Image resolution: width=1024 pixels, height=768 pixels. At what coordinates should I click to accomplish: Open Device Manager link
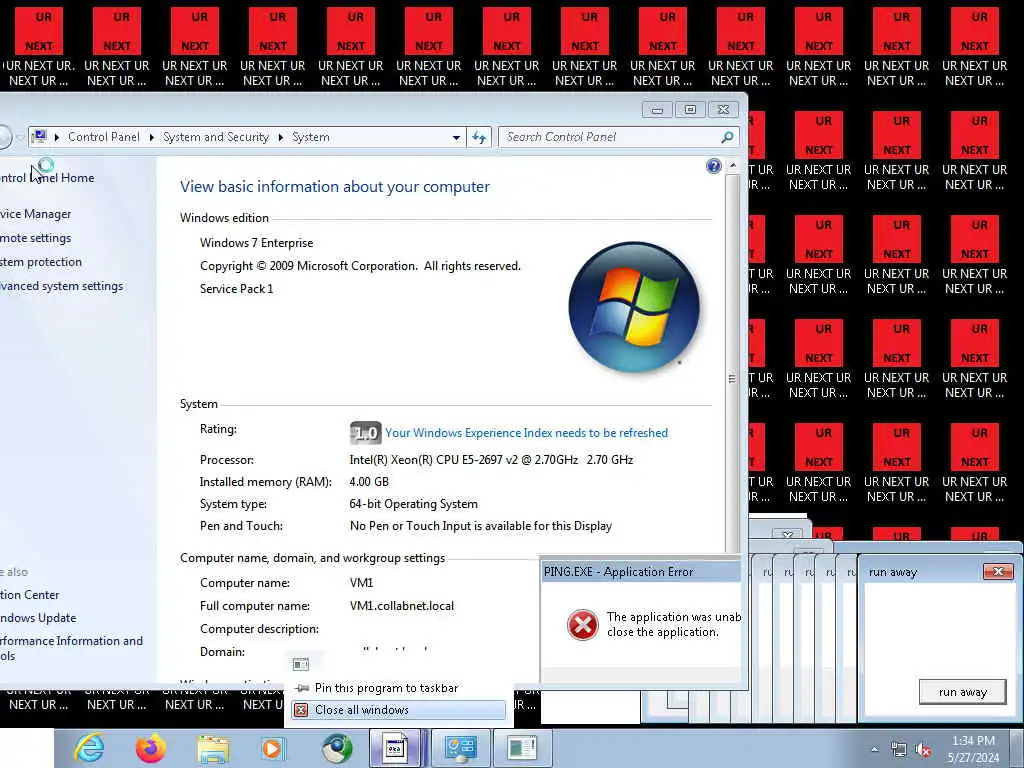point(35,214)
